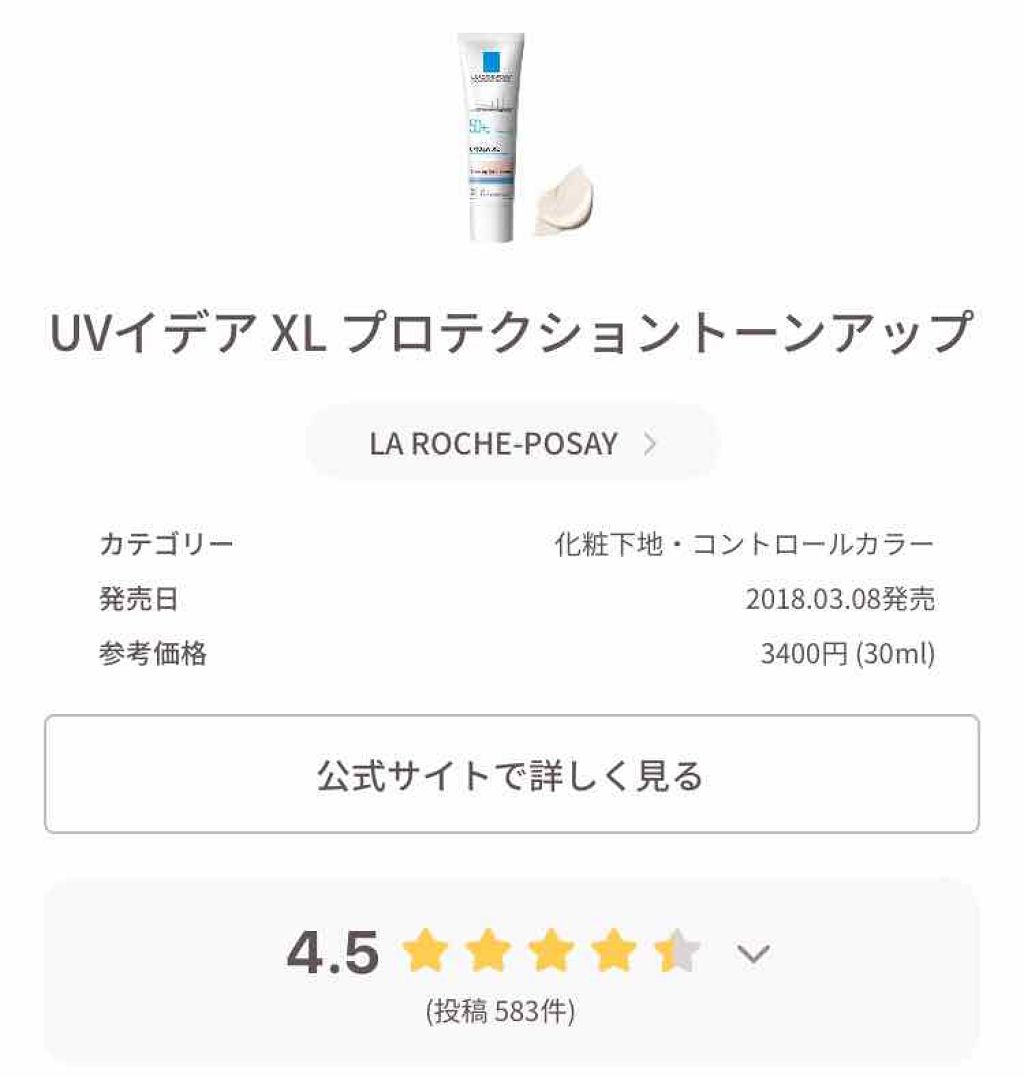The image size is (1024, 1077).
Task: Click the カテゴリー label
Action: 167,544
